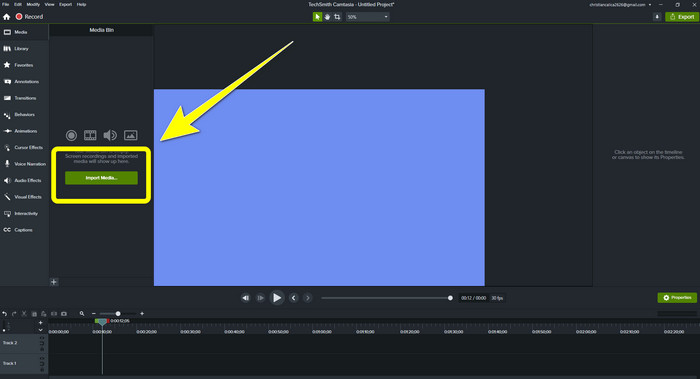Cut the selection with scissors icon

[x=24, y=314]
